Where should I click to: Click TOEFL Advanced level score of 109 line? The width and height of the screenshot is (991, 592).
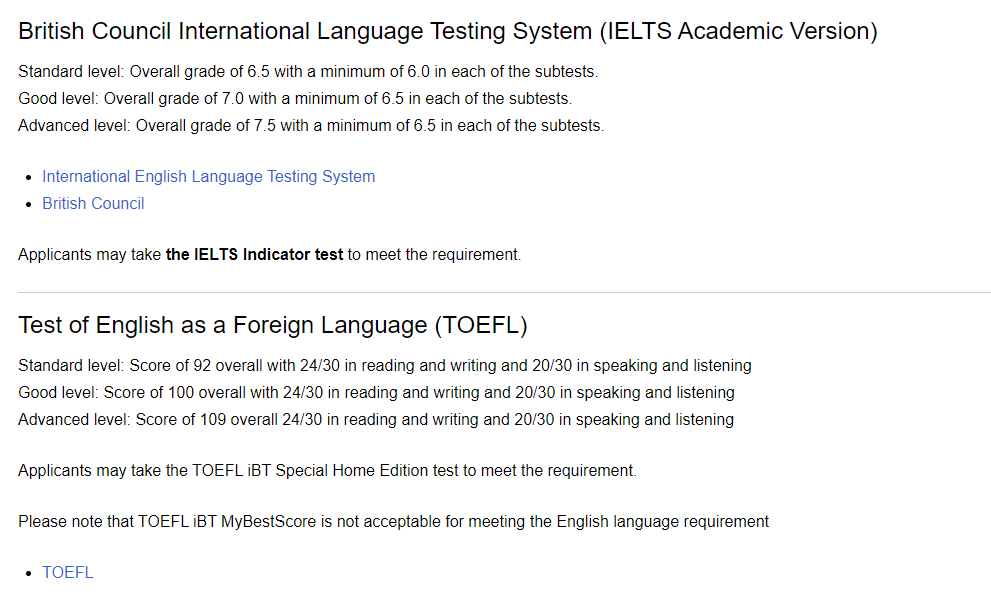point(376,420)
